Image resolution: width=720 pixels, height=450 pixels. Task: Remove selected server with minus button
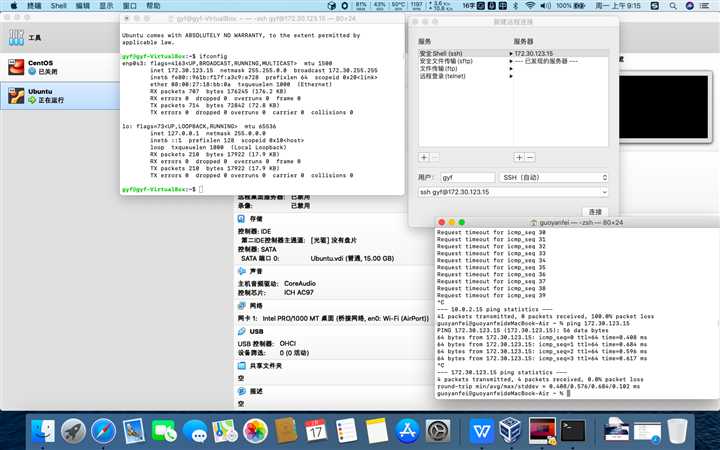(530, 158)
